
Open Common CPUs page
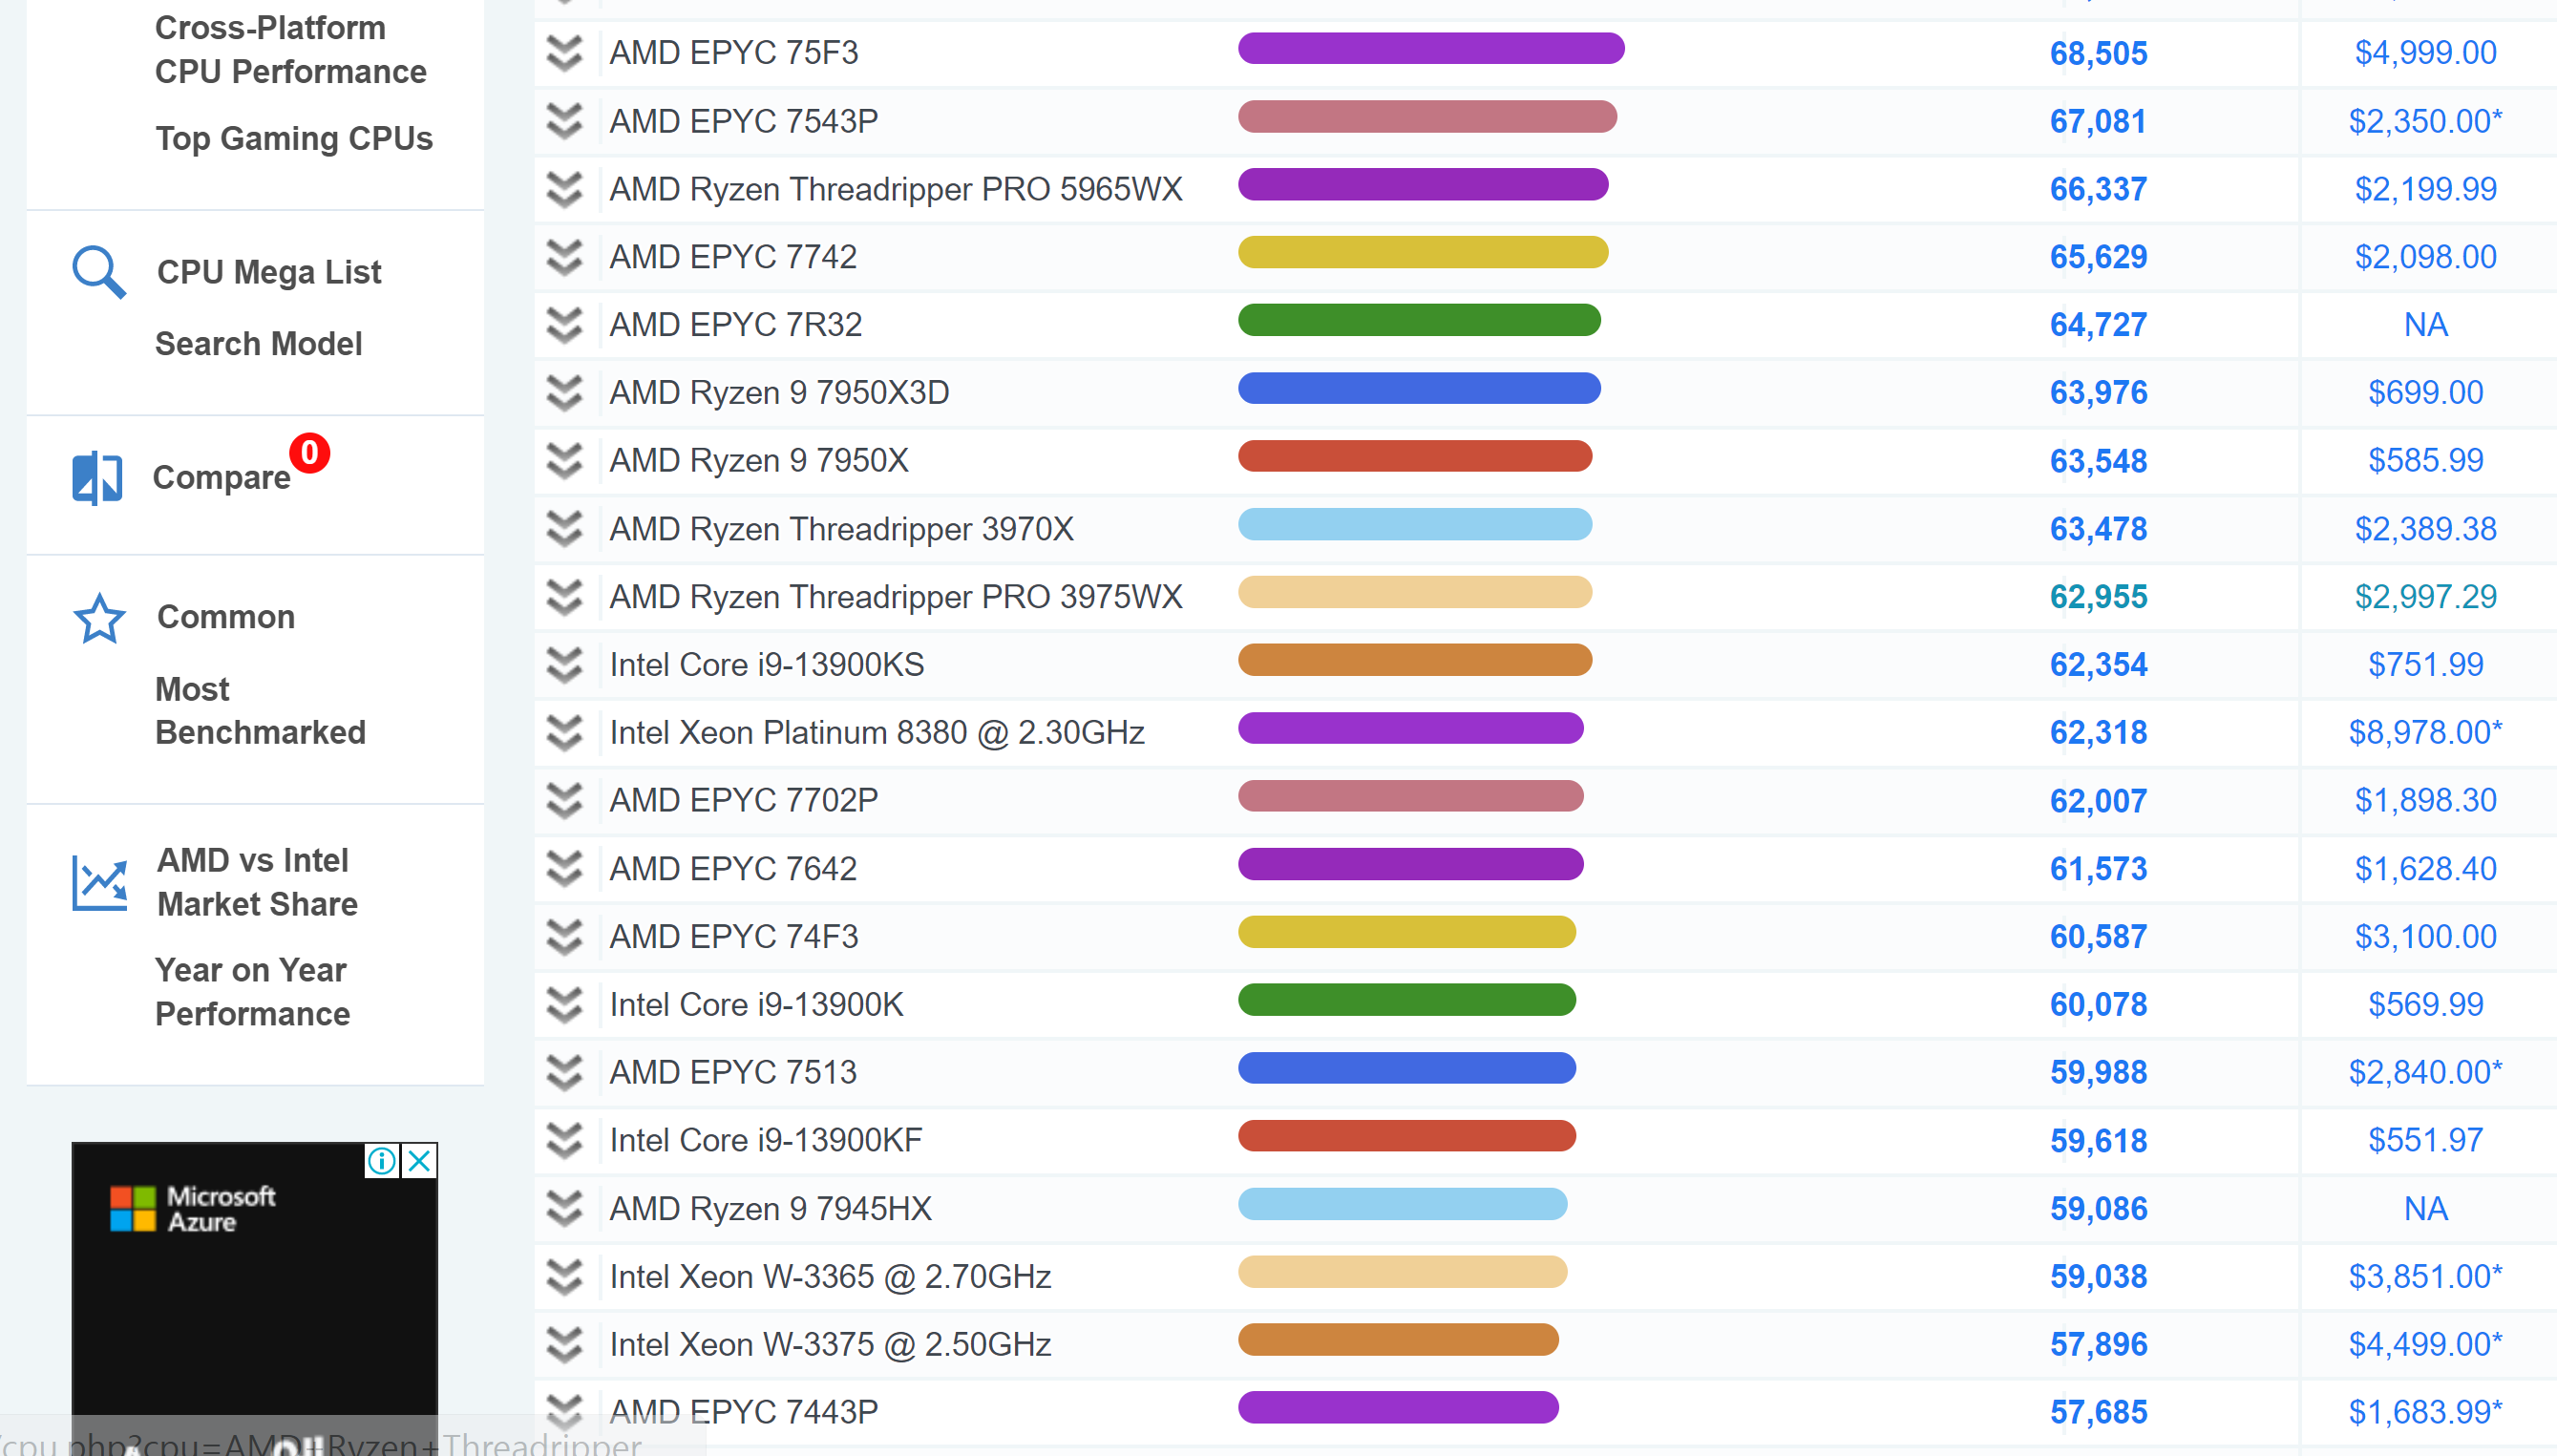226,617
